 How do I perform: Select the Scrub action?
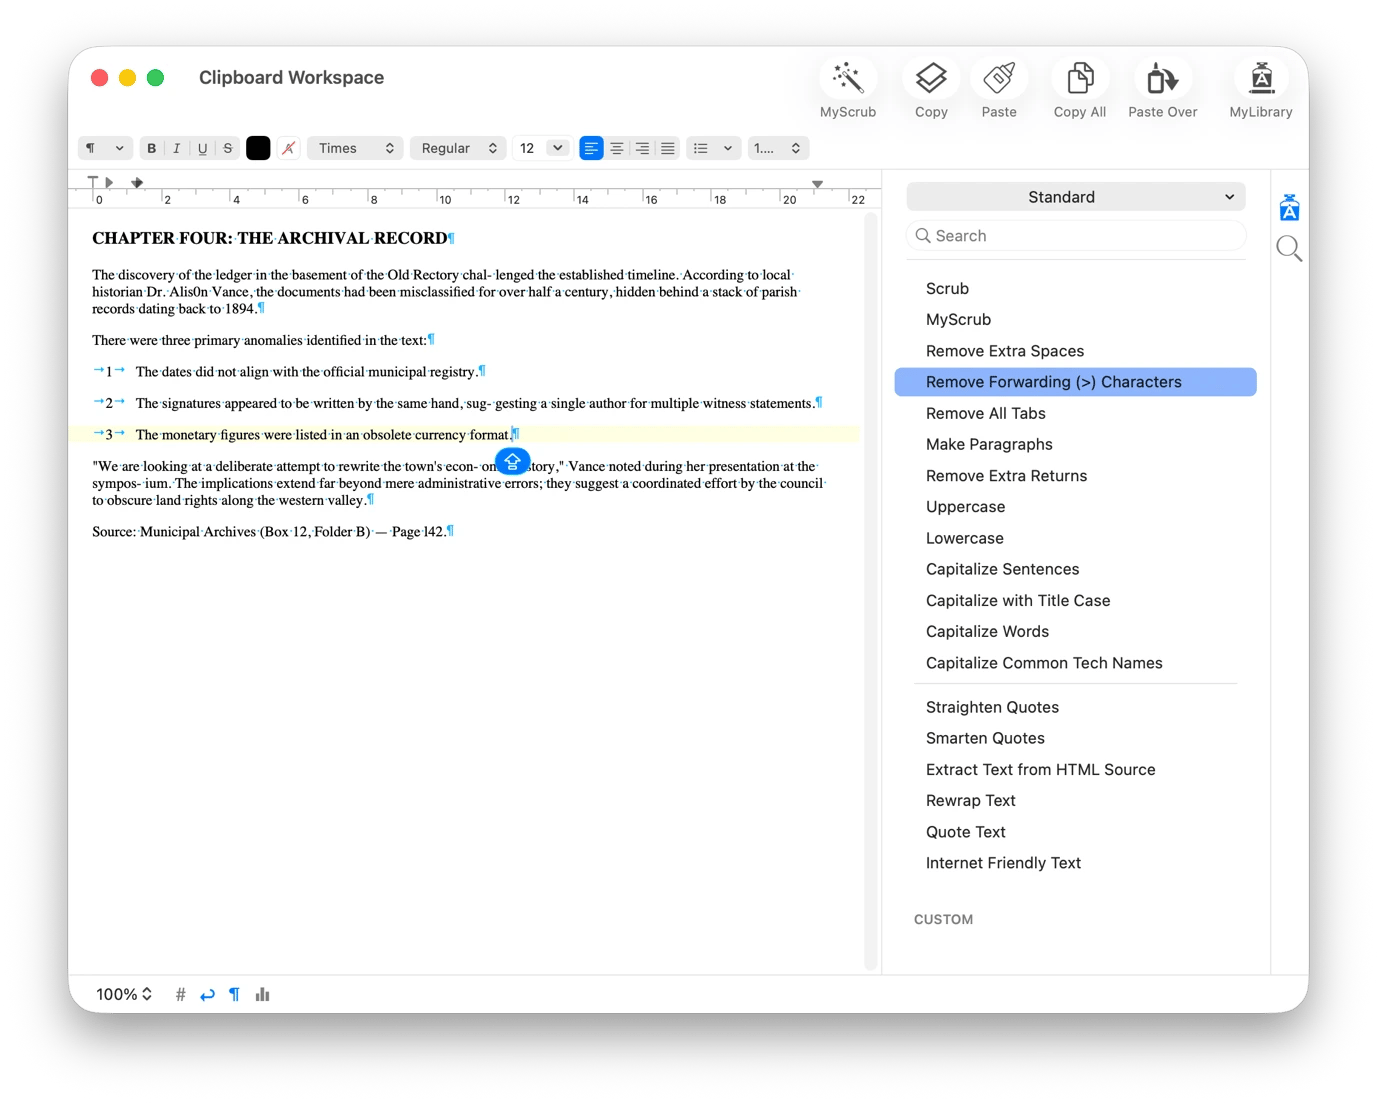pos(1076,288)
